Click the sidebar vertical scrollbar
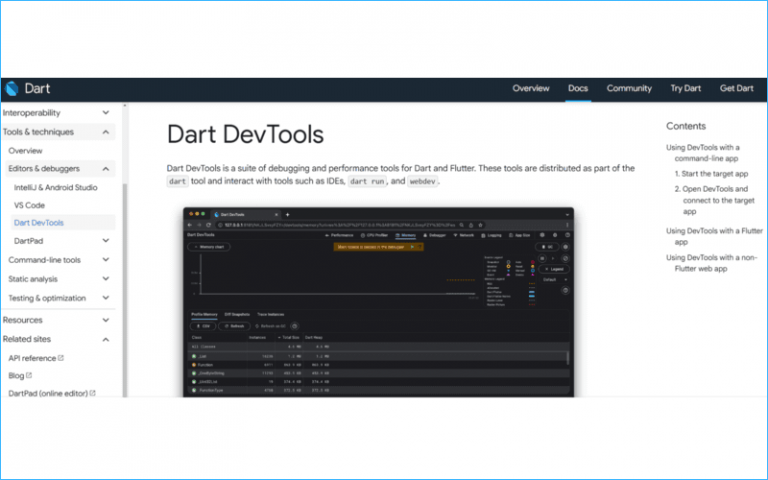This screenshot has height=480, width=768. pos(124,290)
